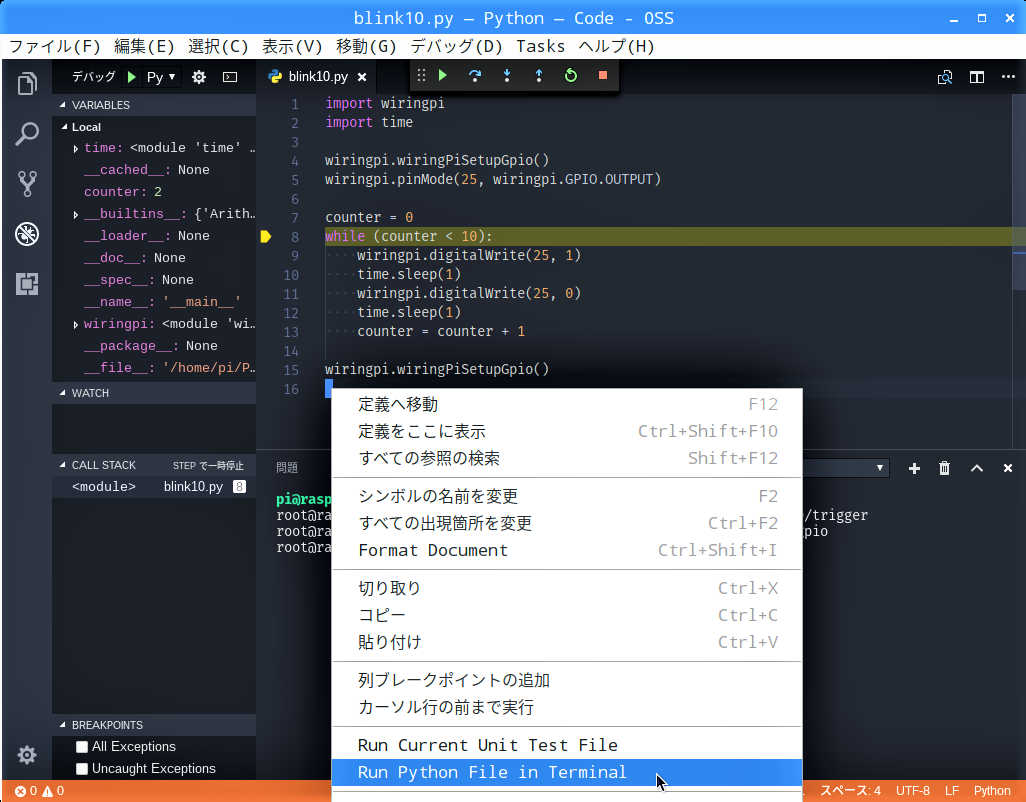Select シンボルの名前を変更 in context menu

click(567, 496)
